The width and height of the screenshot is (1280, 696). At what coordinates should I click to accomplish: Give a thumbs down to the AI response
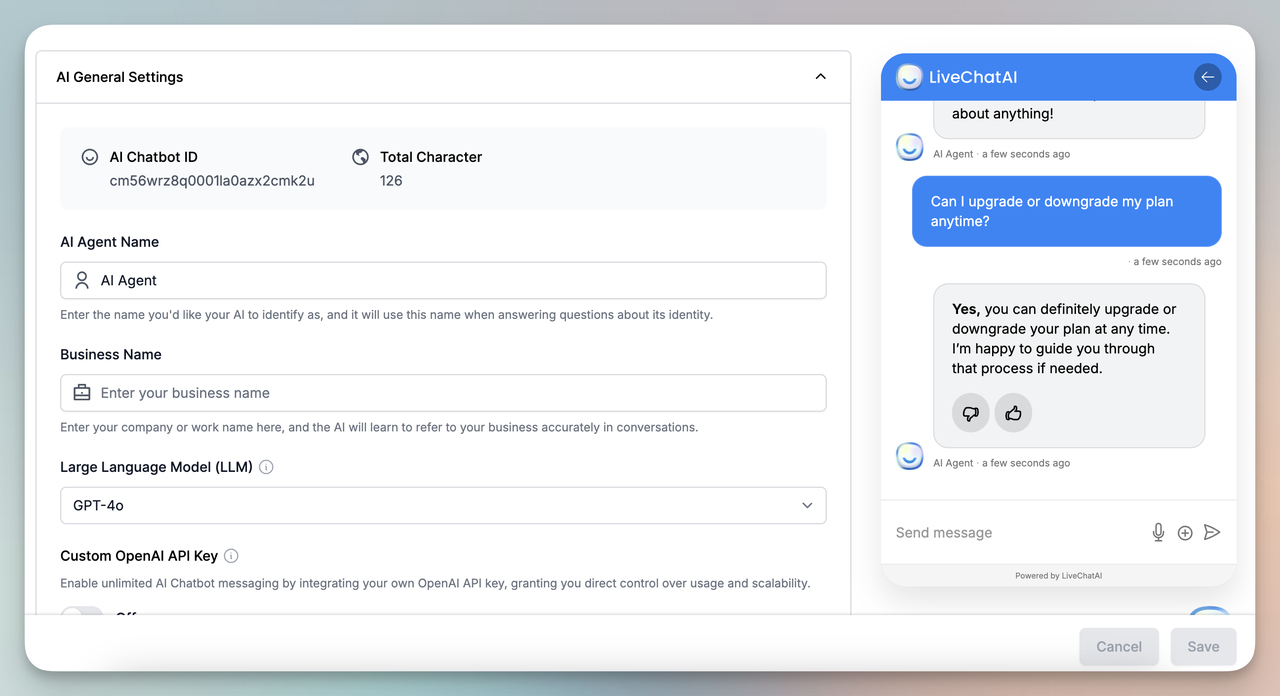click(970, 412)
